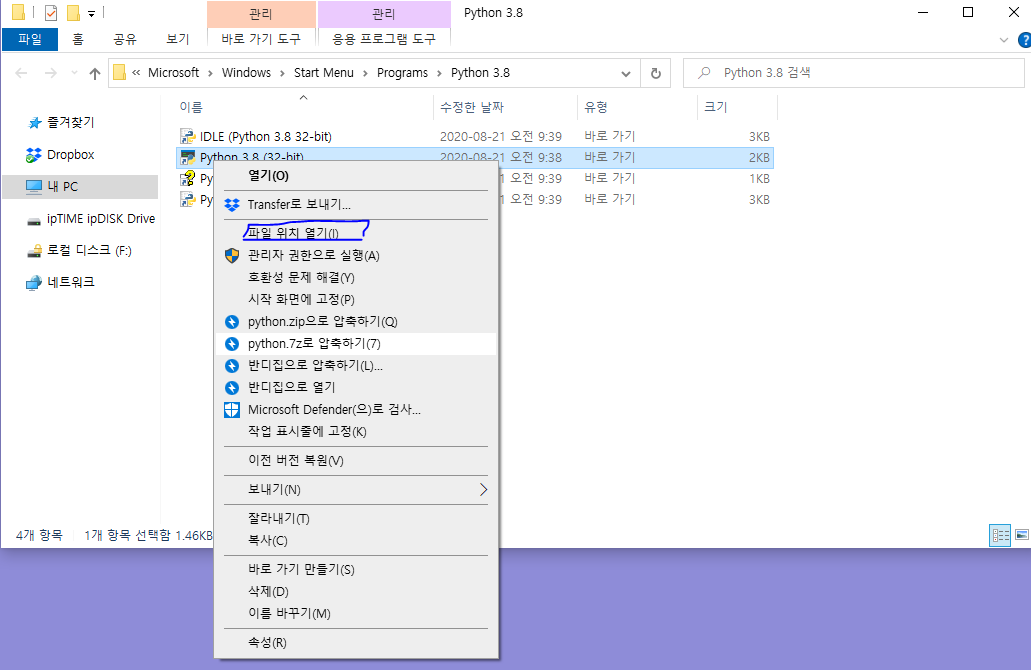Screen dimensions: 1031x670
Task: Switch to large icons view in status bar
Action: coord(1021,535)
